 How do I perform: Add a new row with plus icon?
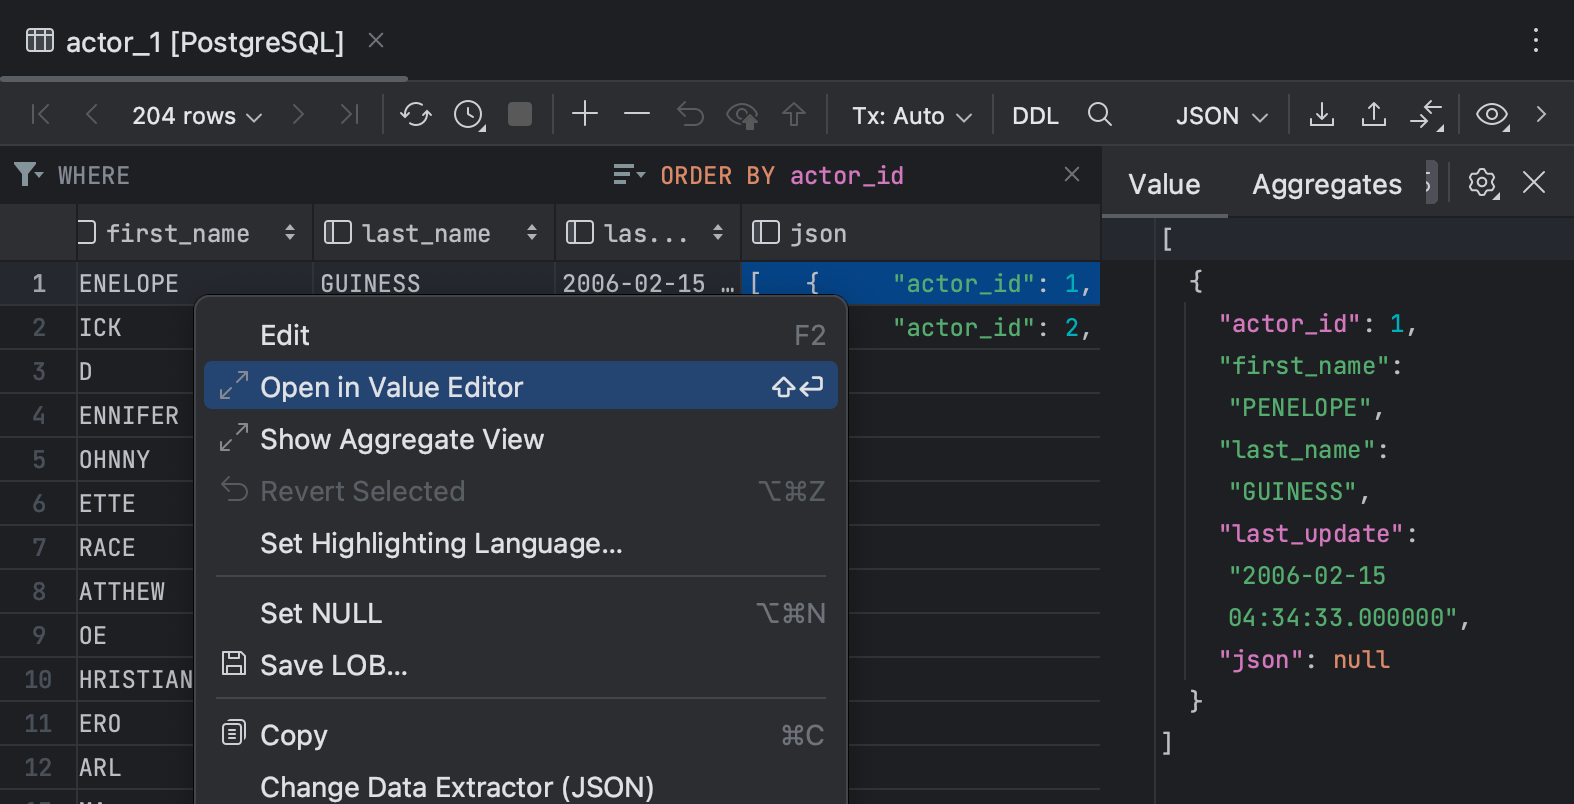585,115
